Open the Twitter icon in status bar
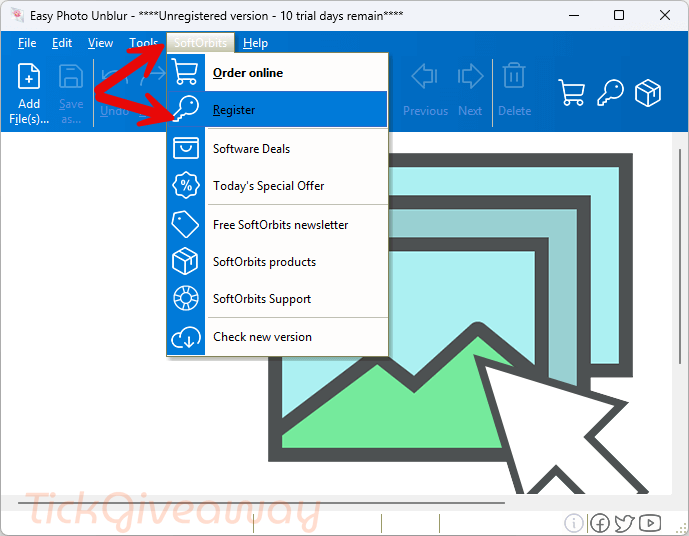 click(624, 523)
